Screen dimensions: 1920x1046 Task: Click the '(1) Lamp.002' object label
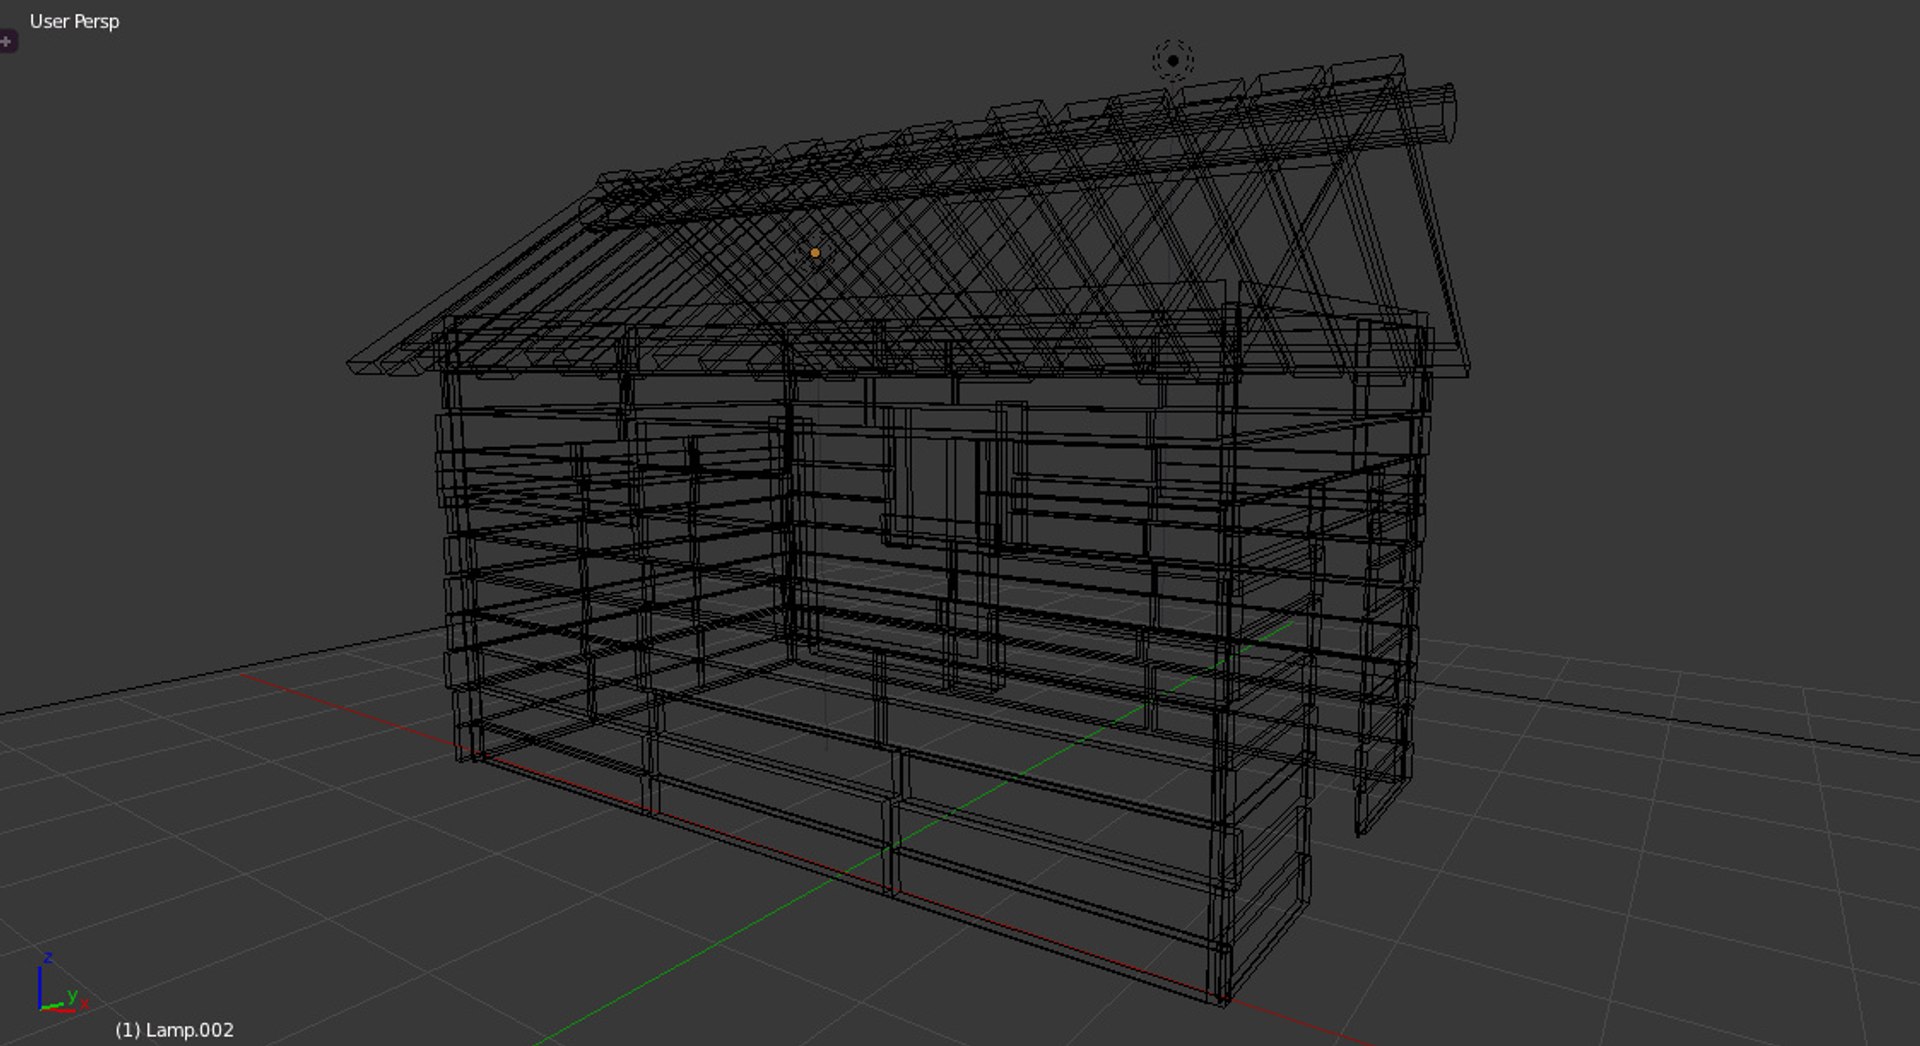174,1029
